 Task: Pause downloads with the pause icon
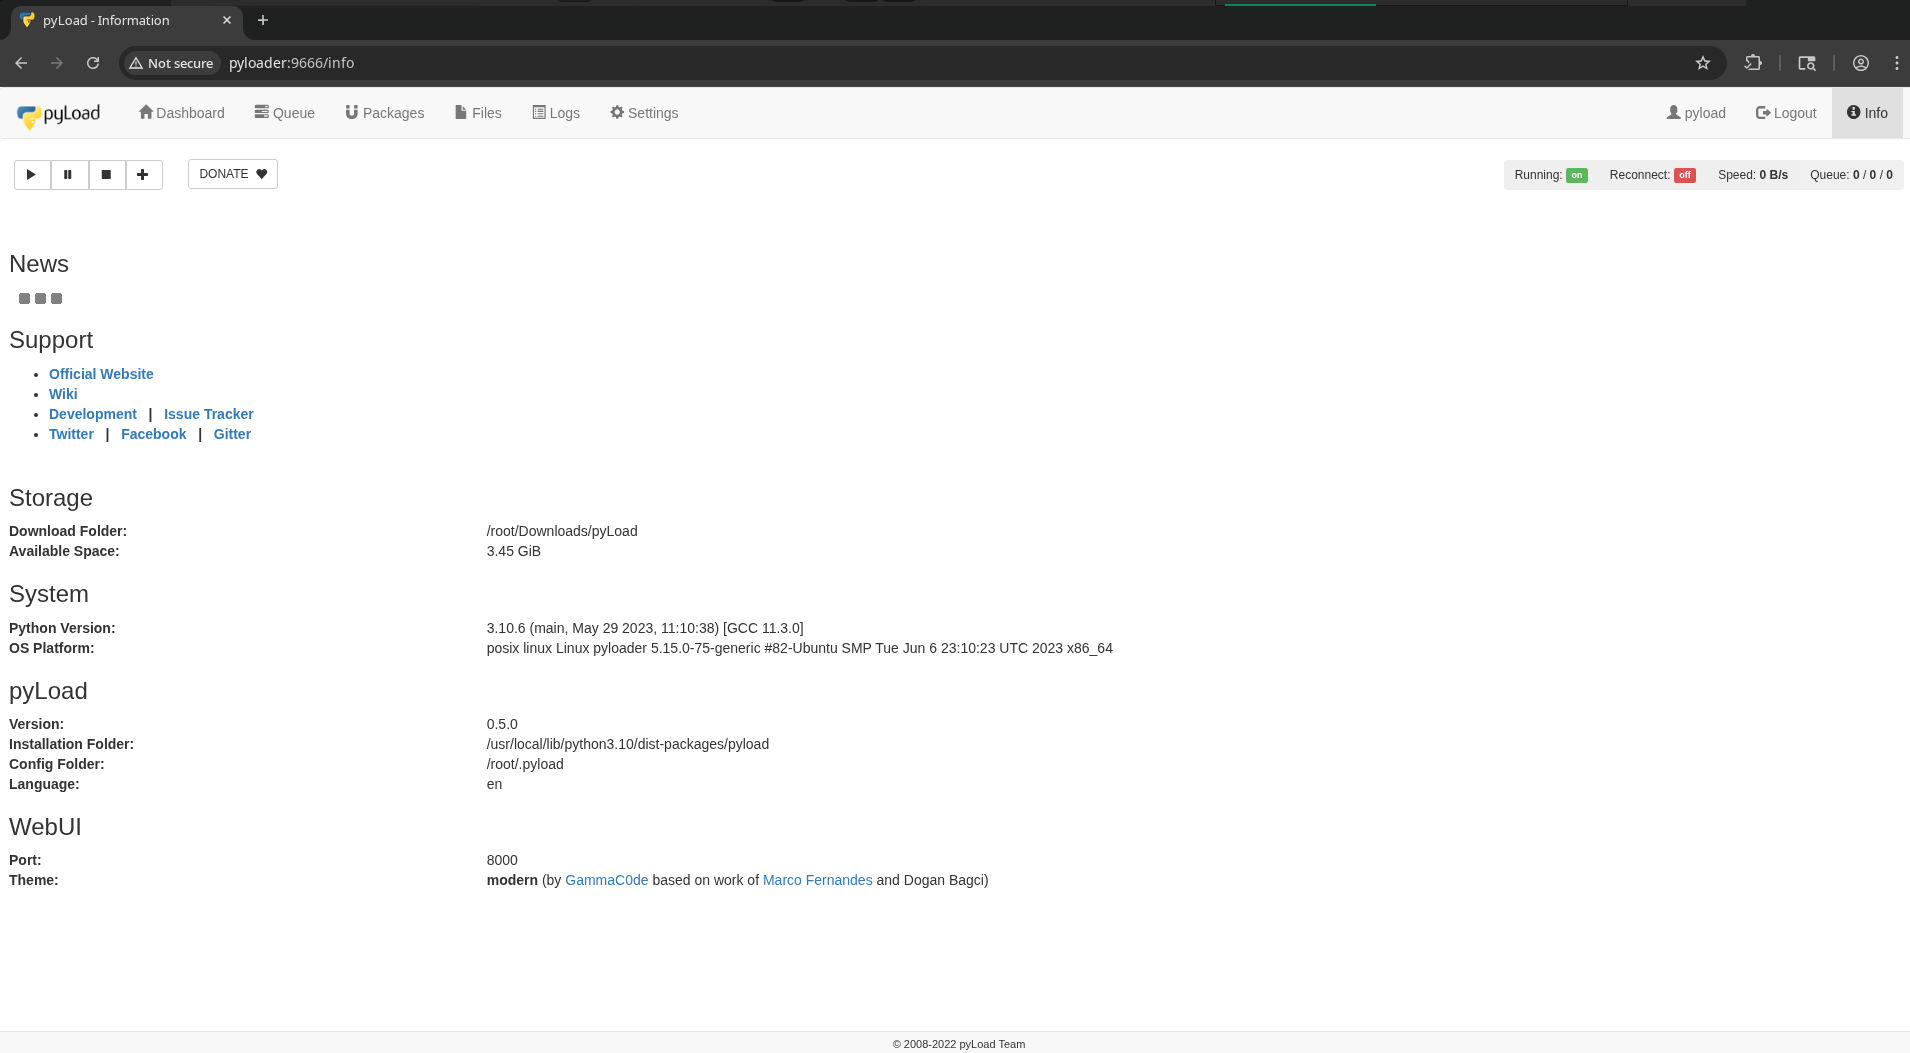(69, 175)
